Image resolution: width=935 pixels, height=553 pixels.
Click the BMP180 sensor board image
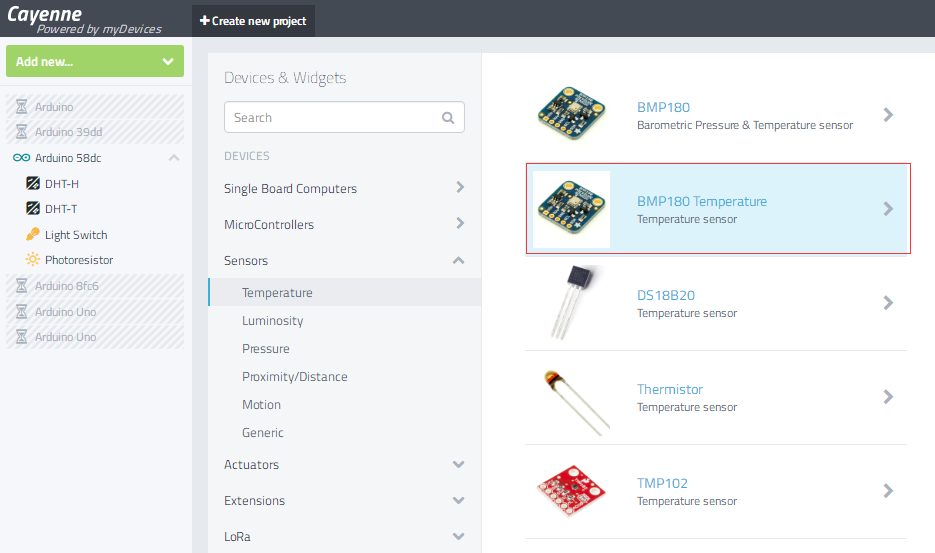(x=571, y=113)
